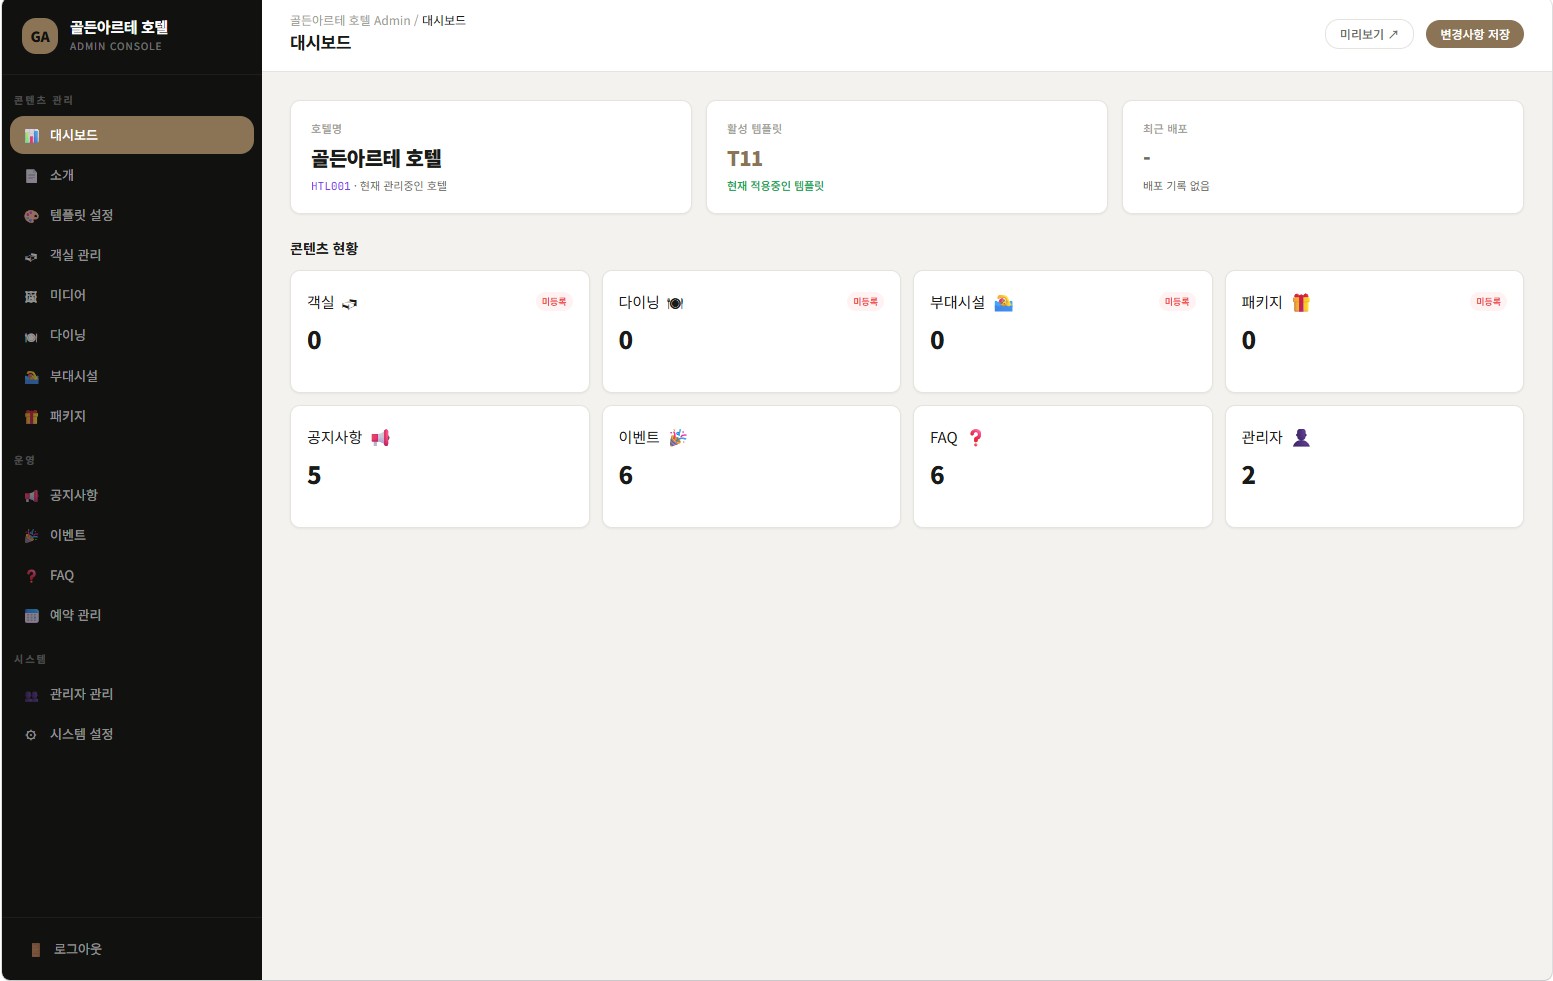Click the 관리자 관리 people icon

coord(31,695)
